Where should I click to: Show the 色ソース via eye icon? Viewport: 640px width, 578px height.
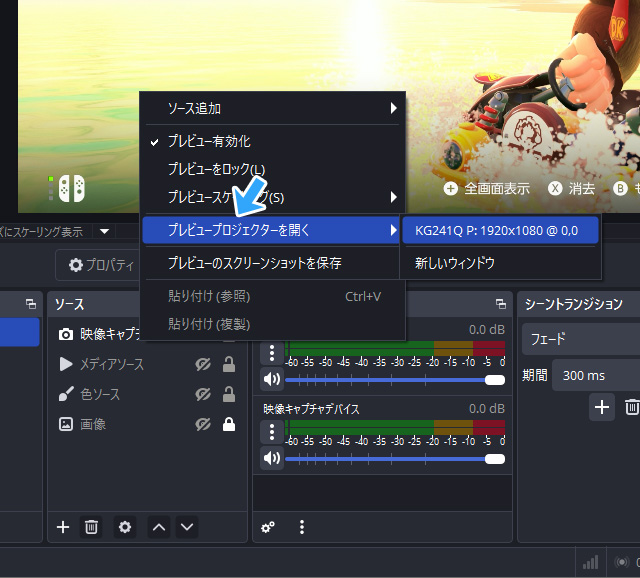coord(203,394)
